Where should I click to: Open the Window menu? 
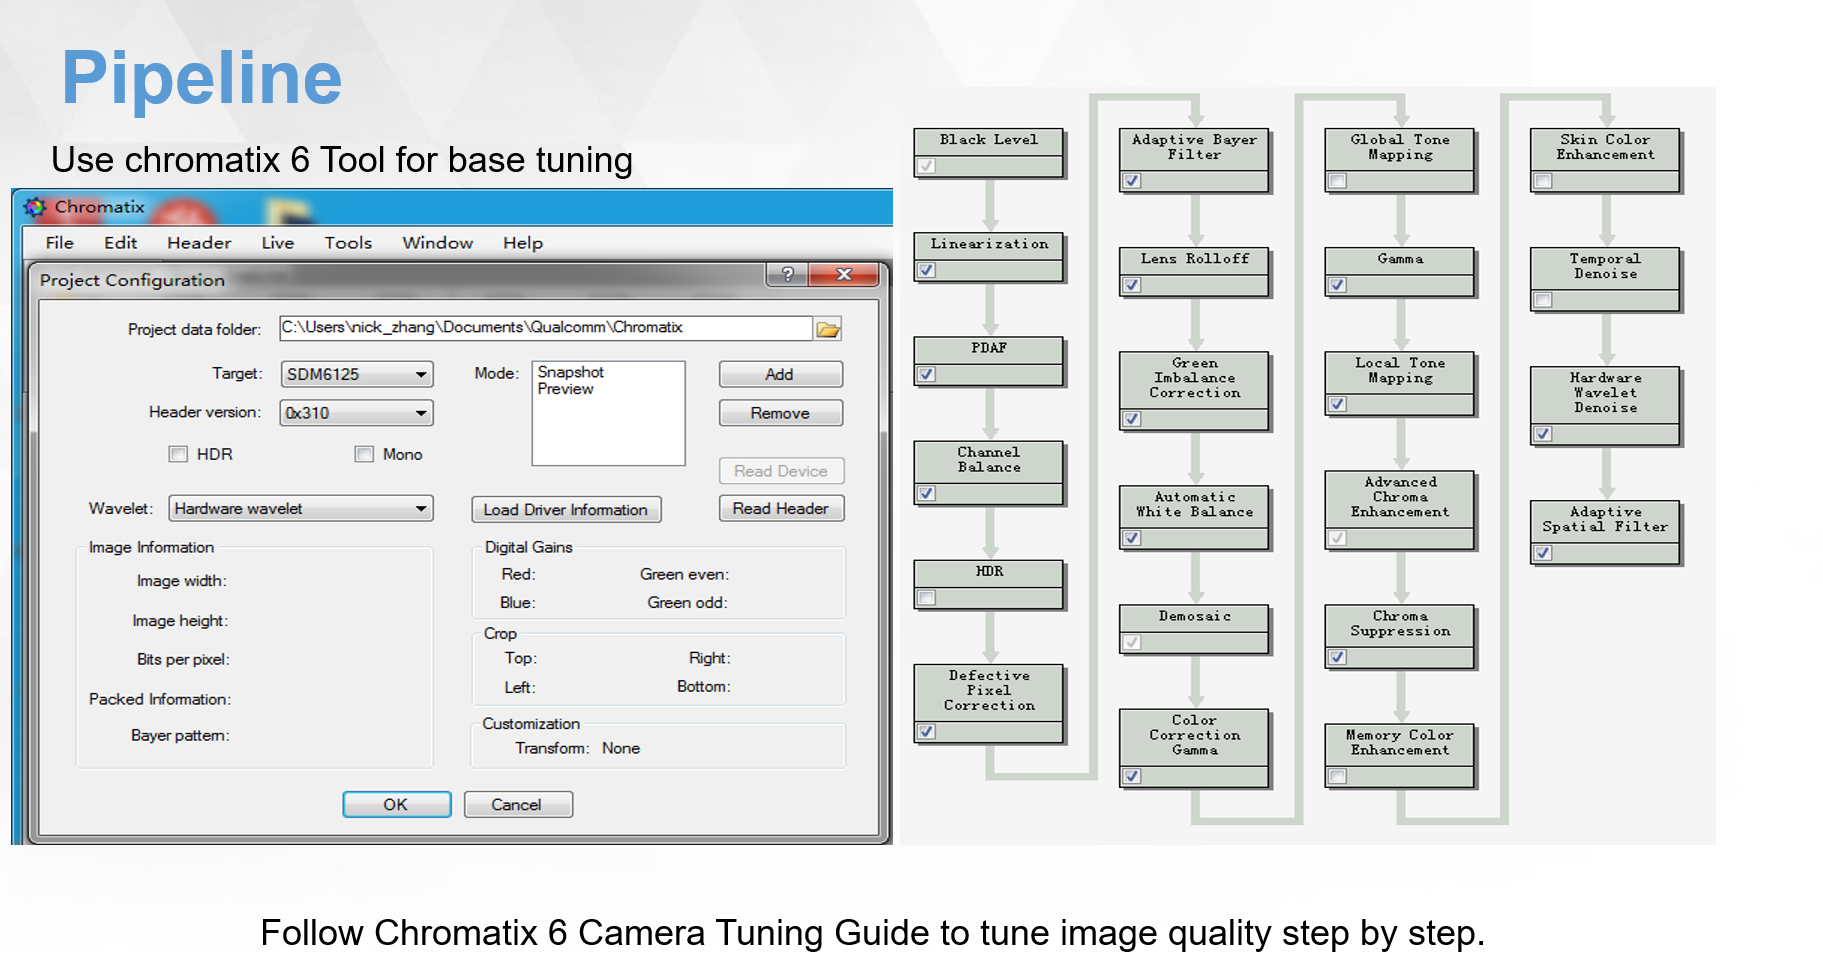point(437,243)
